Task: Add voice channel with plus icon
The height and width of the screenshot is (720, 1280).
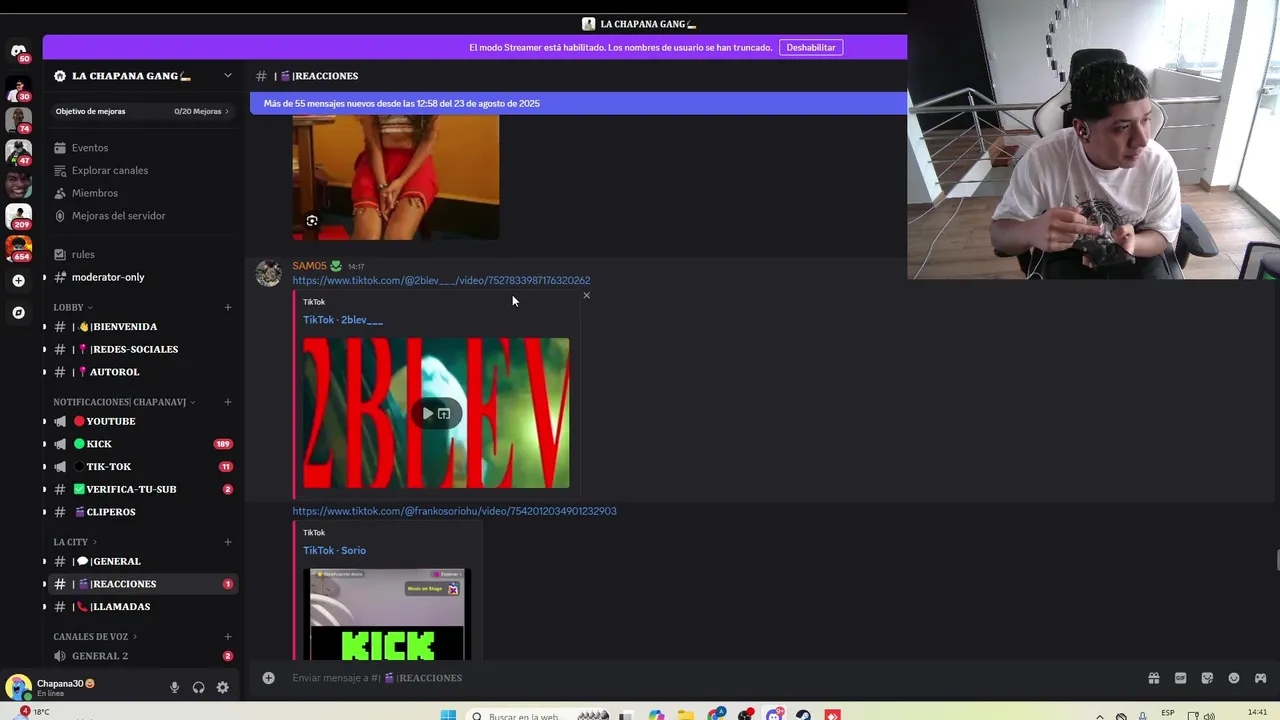Action: [x=228, y=637]
